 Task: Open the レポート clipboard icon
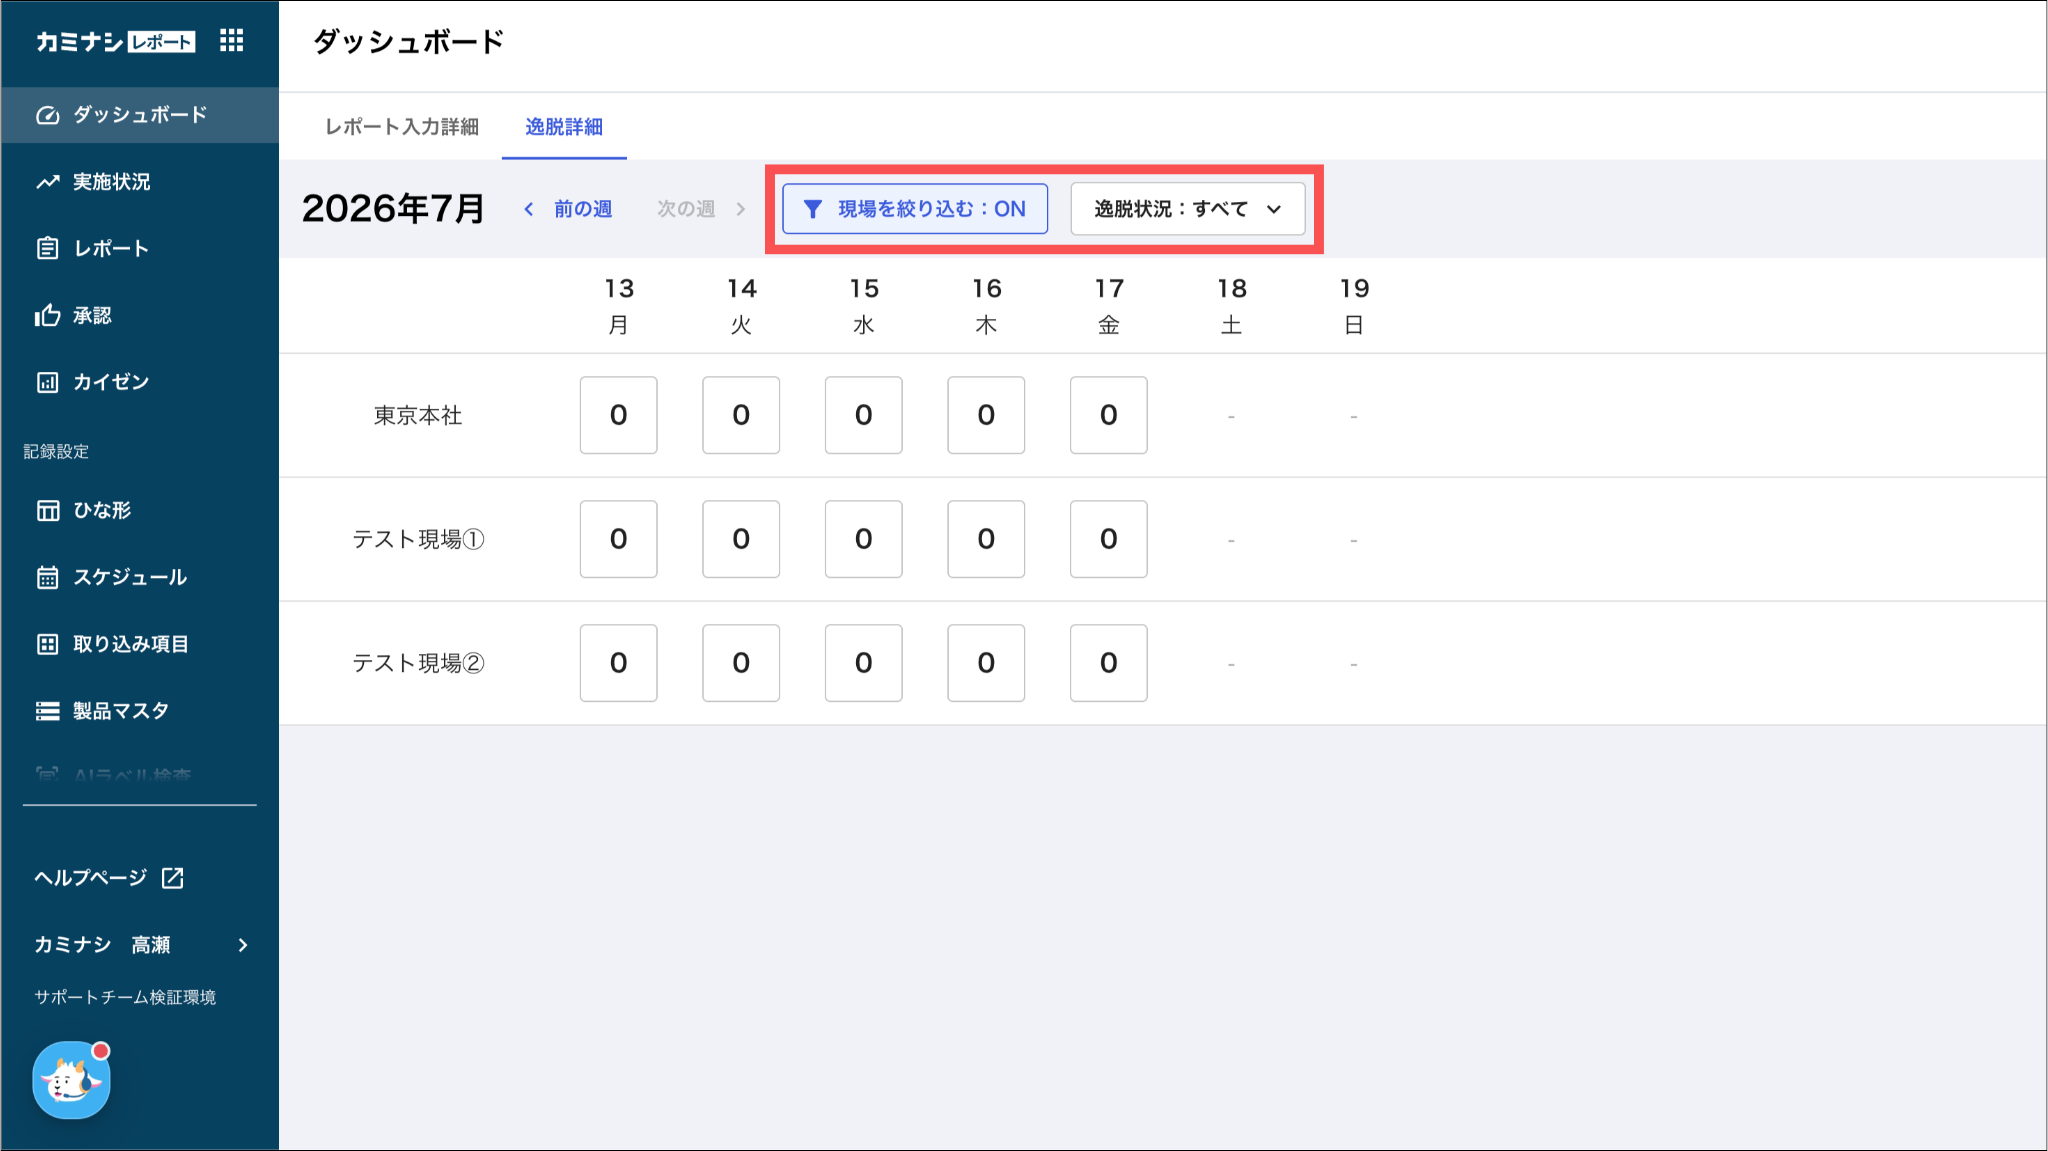point(47,248)
